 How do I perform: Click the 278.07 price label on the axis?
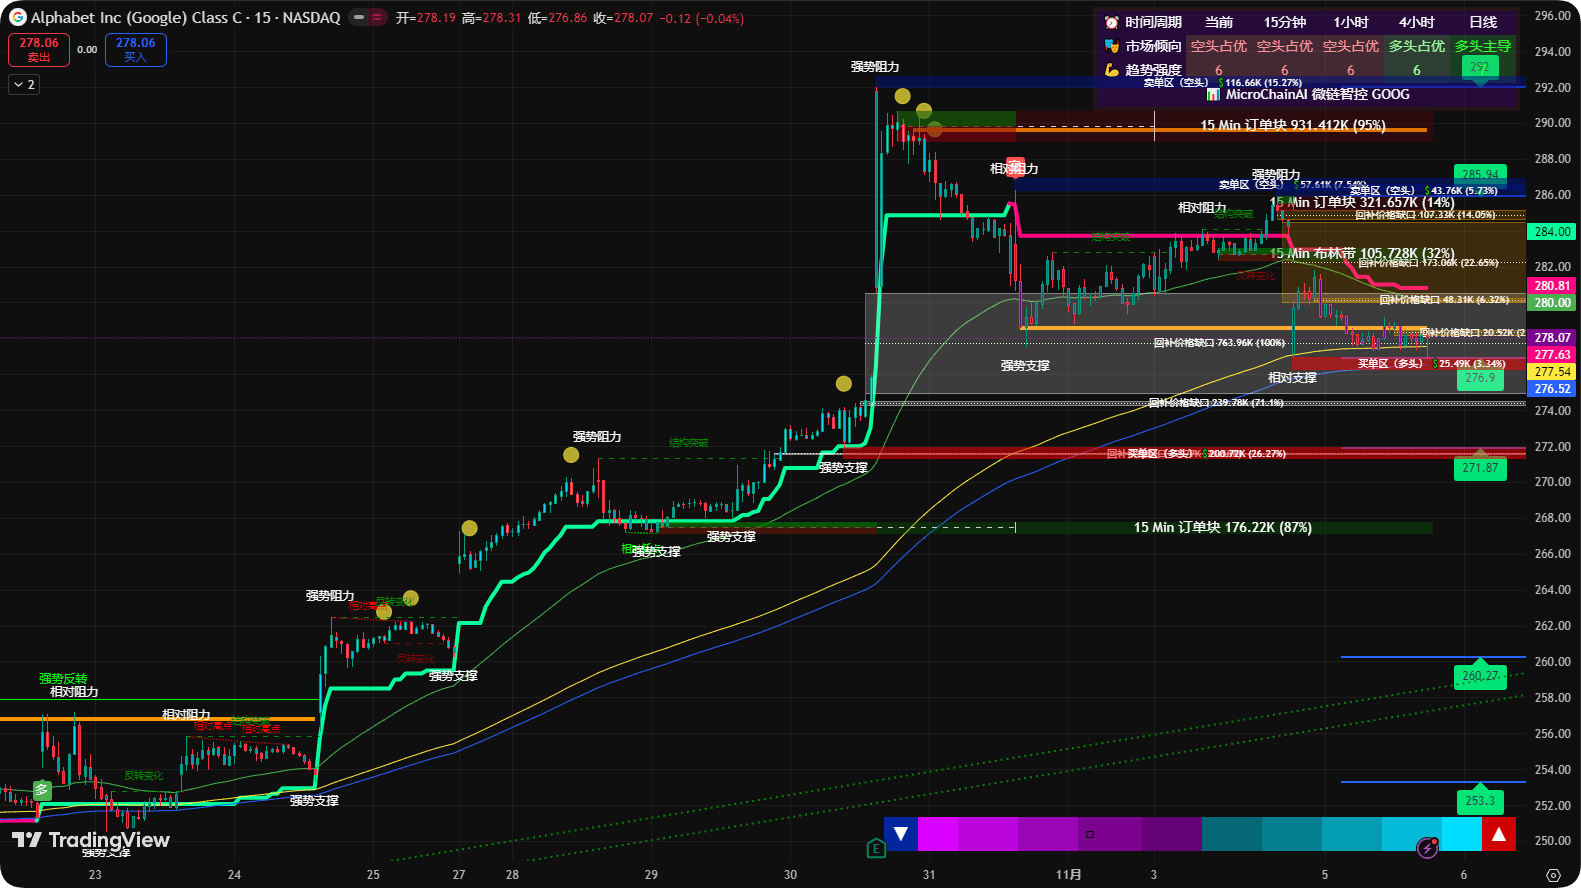1552,338
